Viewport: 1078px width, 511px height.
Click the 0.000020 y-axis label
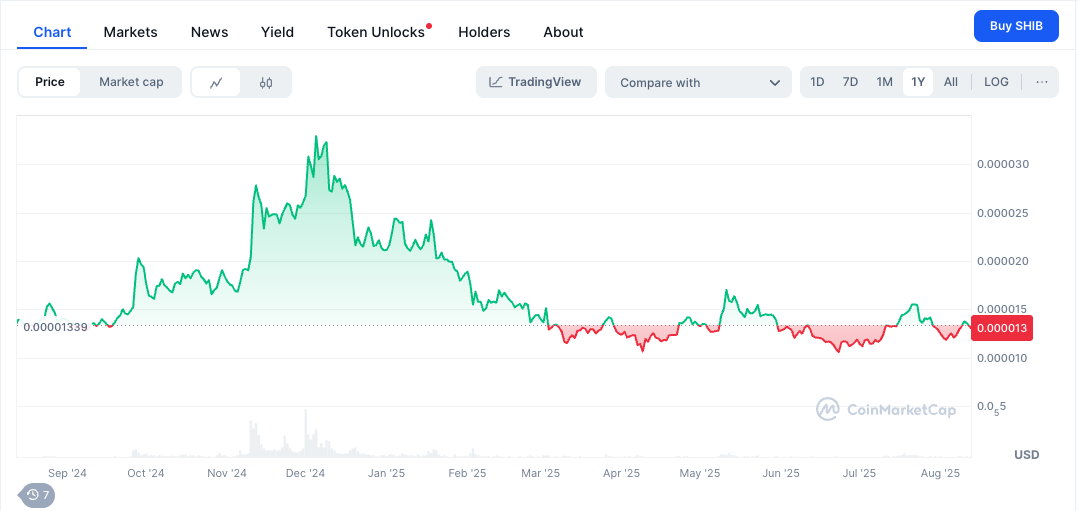(x=1002, y=261)
